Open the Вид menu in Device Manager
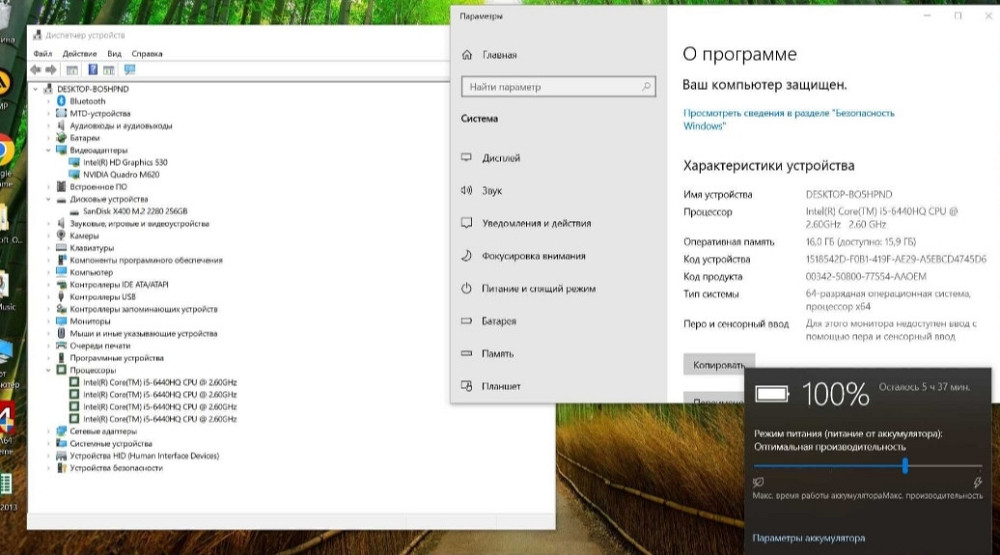The width and height of the screenshot is (1000, 555). click(114, 53)
